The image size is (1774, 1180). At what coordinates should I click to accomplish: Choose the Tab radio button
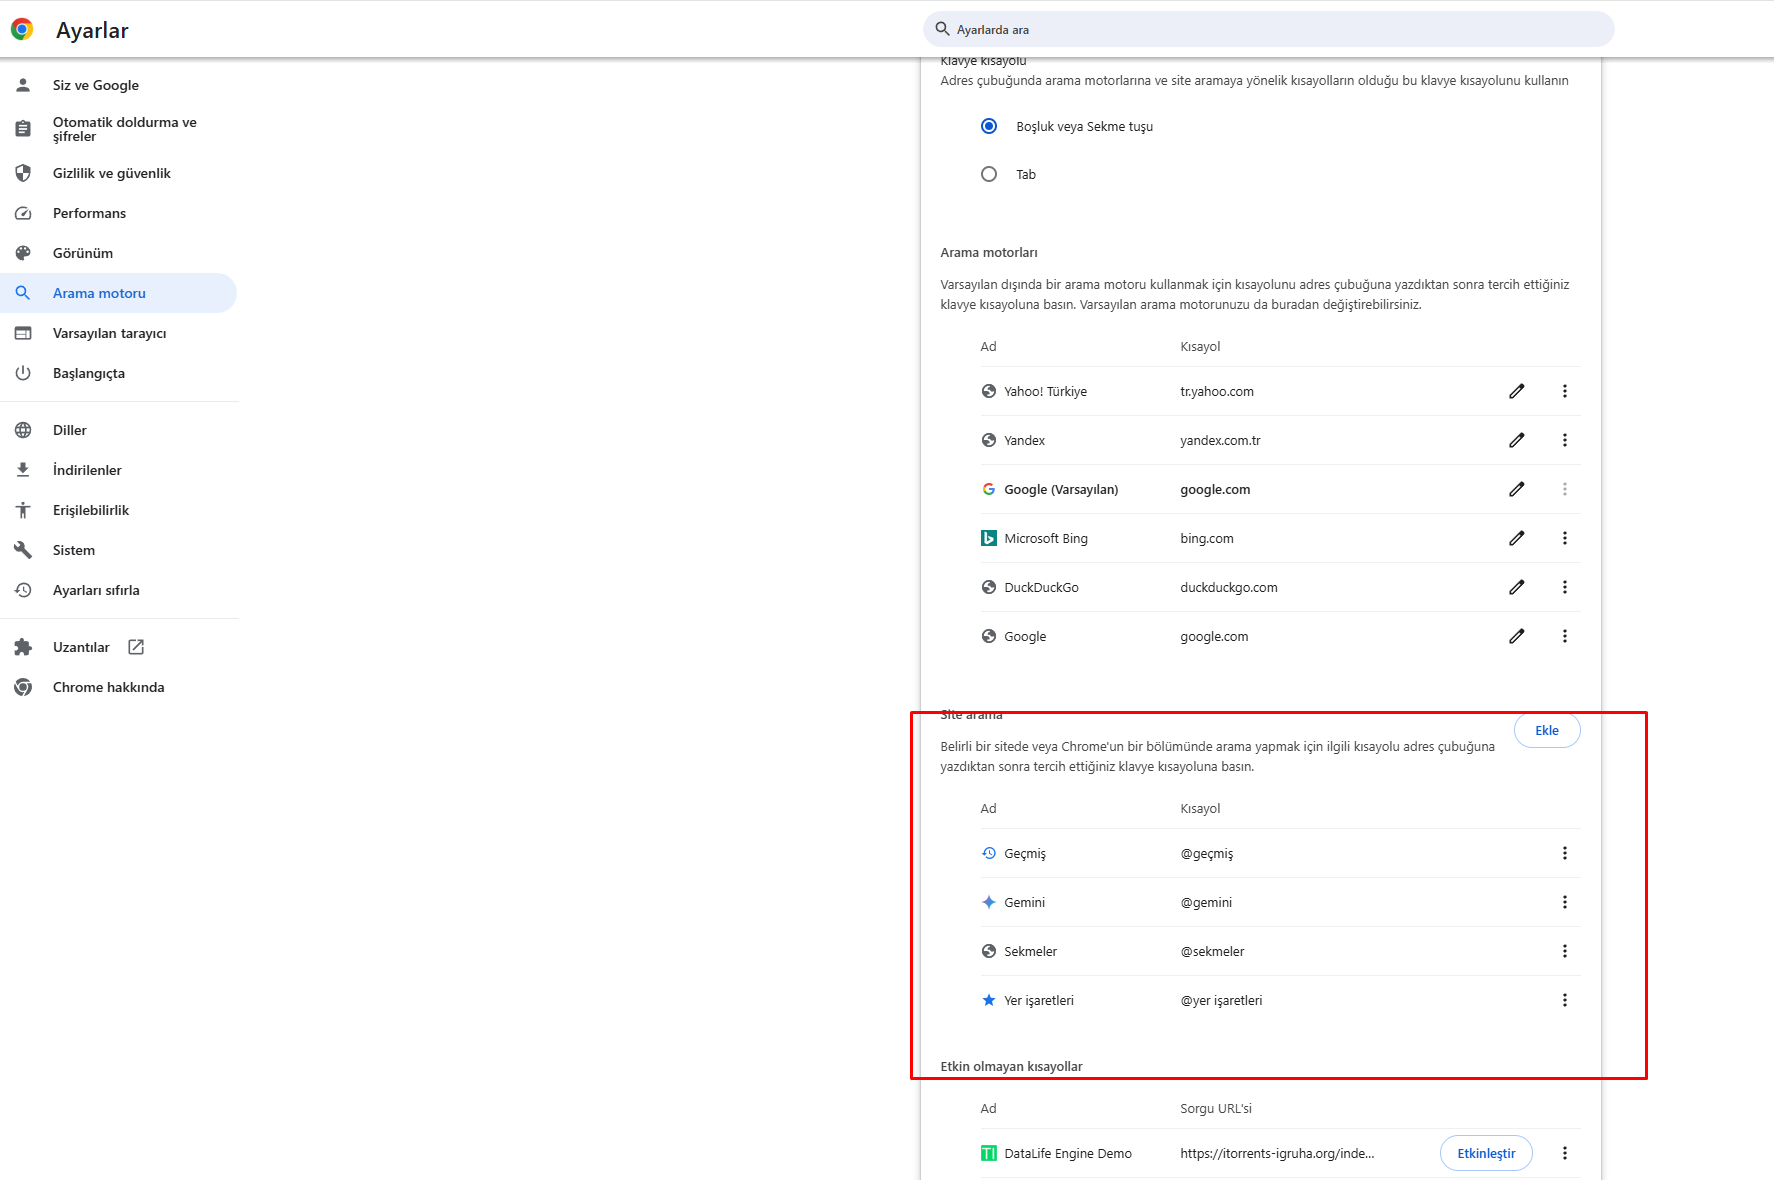click(989, 174)
